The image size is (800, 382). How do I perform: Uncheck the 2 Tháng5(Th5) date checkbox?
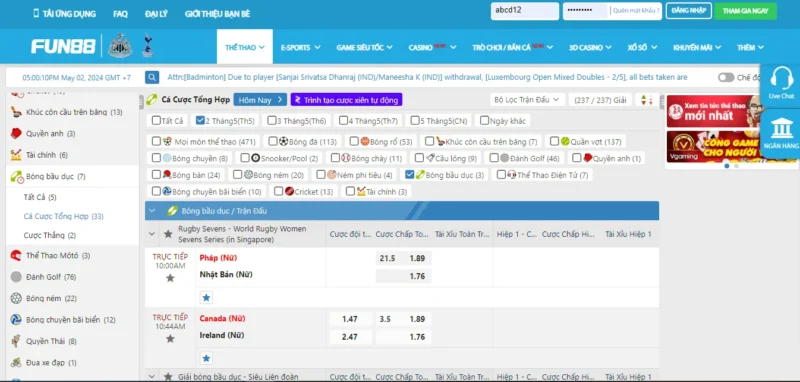[x=200, y=121]
